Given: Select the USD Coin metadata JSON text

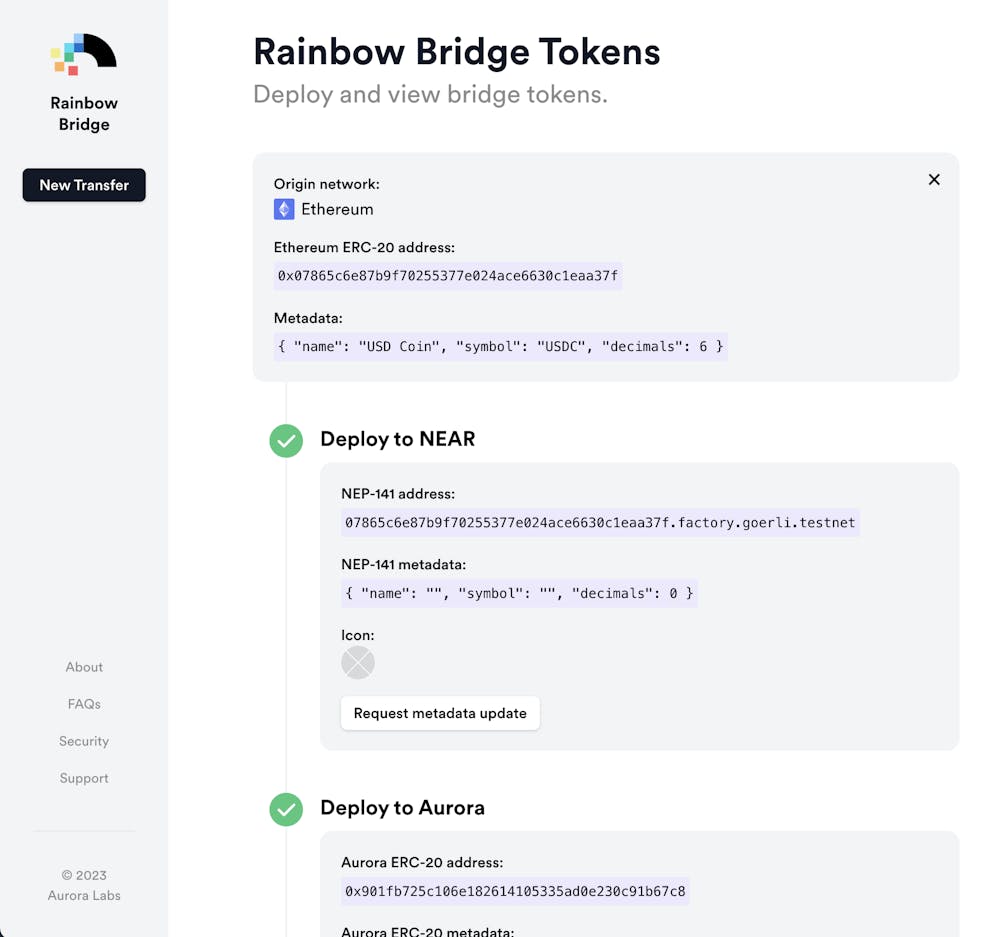Looking at the screenshot, I should pyautogui.click(x=501, y=347).
